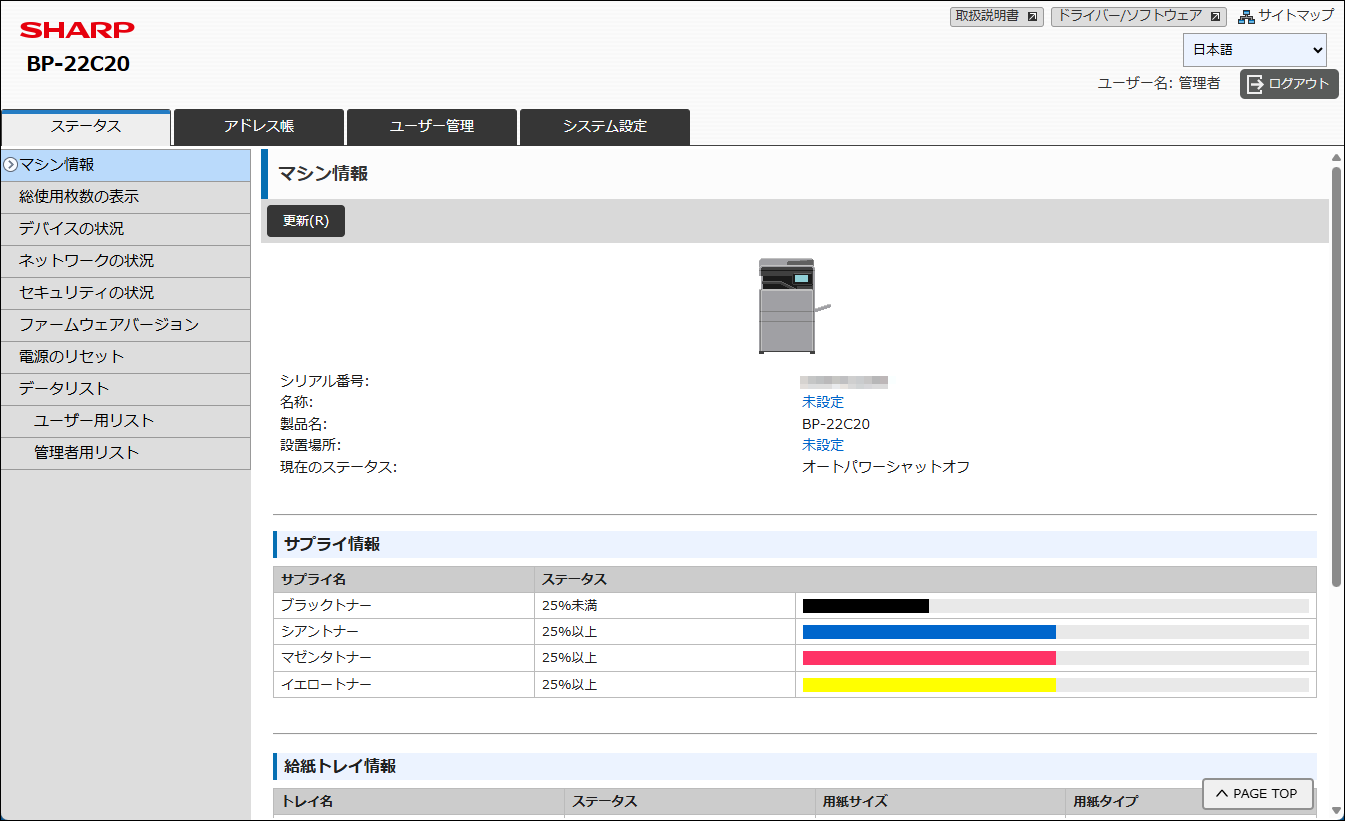Click the magenta toner level bar
The image size is (1345, 821).
point(929,658)
